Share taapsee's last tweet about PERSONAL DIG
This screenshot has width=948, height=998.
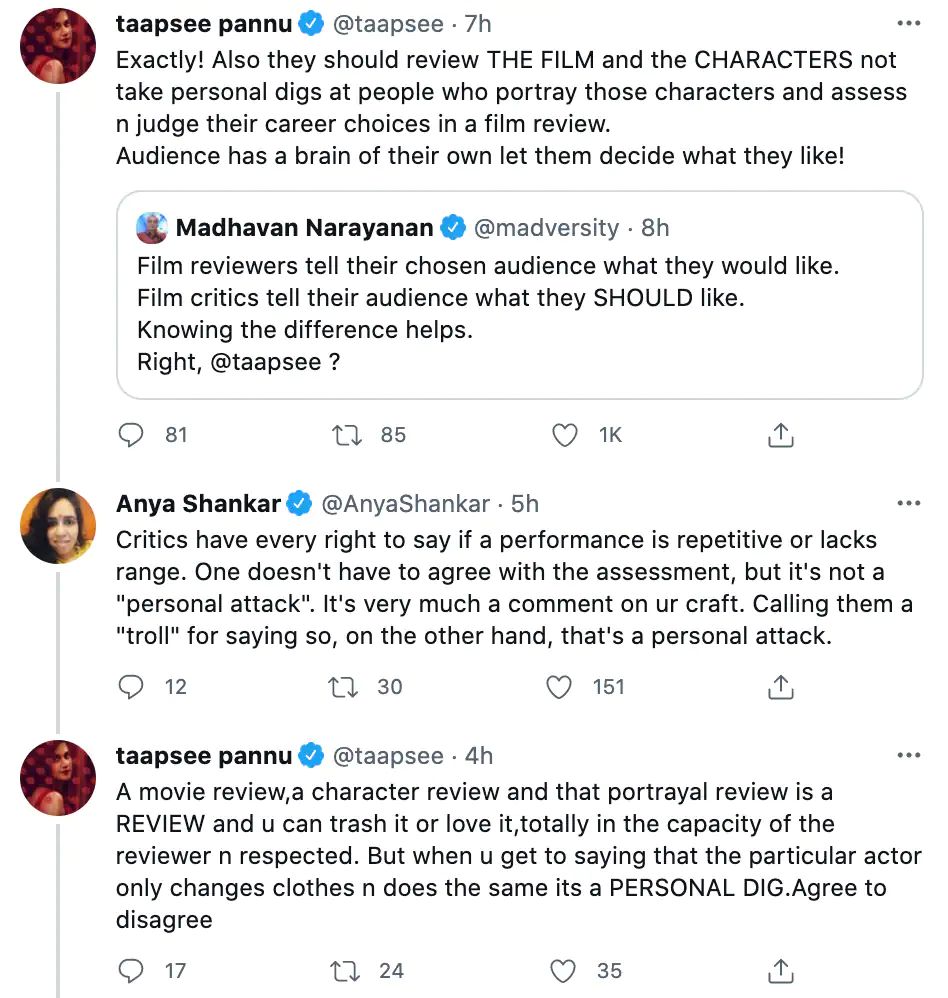(781, 971)
